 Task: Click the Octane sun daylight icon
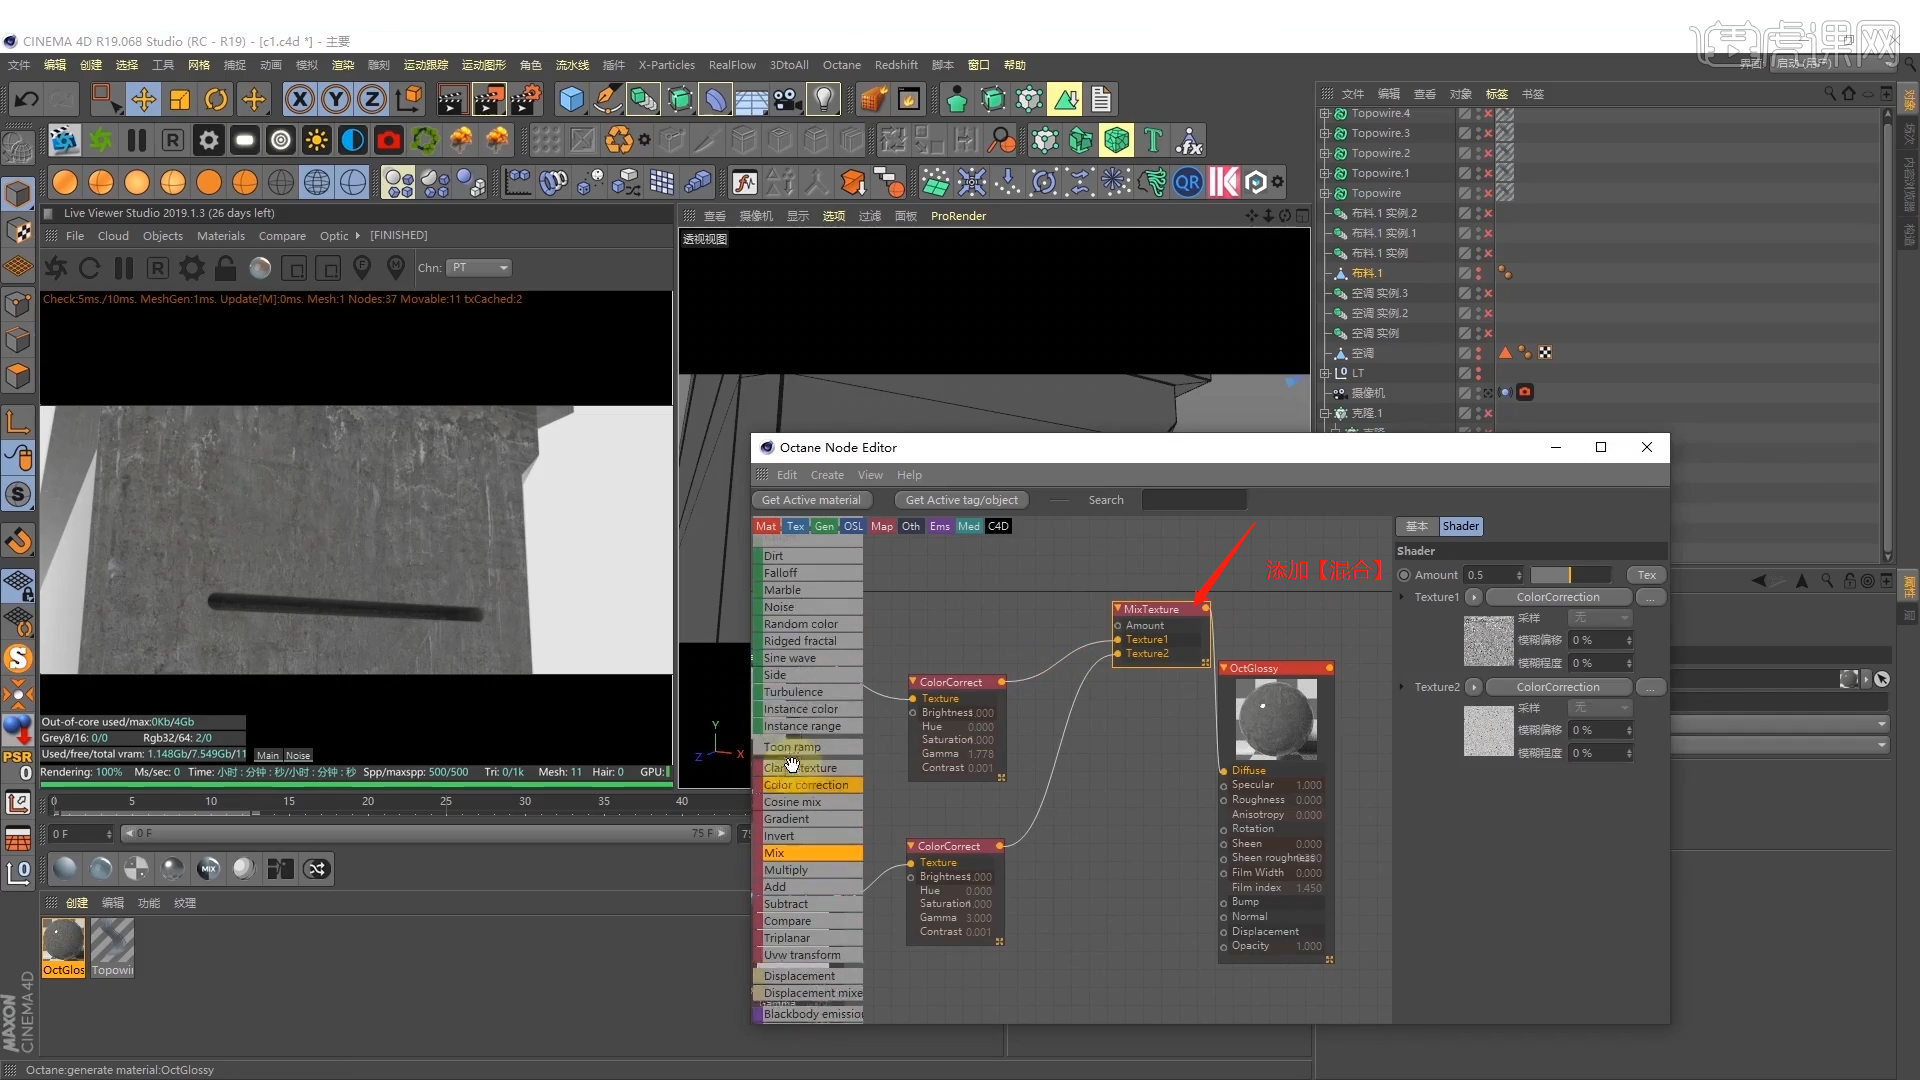(317, 140)
